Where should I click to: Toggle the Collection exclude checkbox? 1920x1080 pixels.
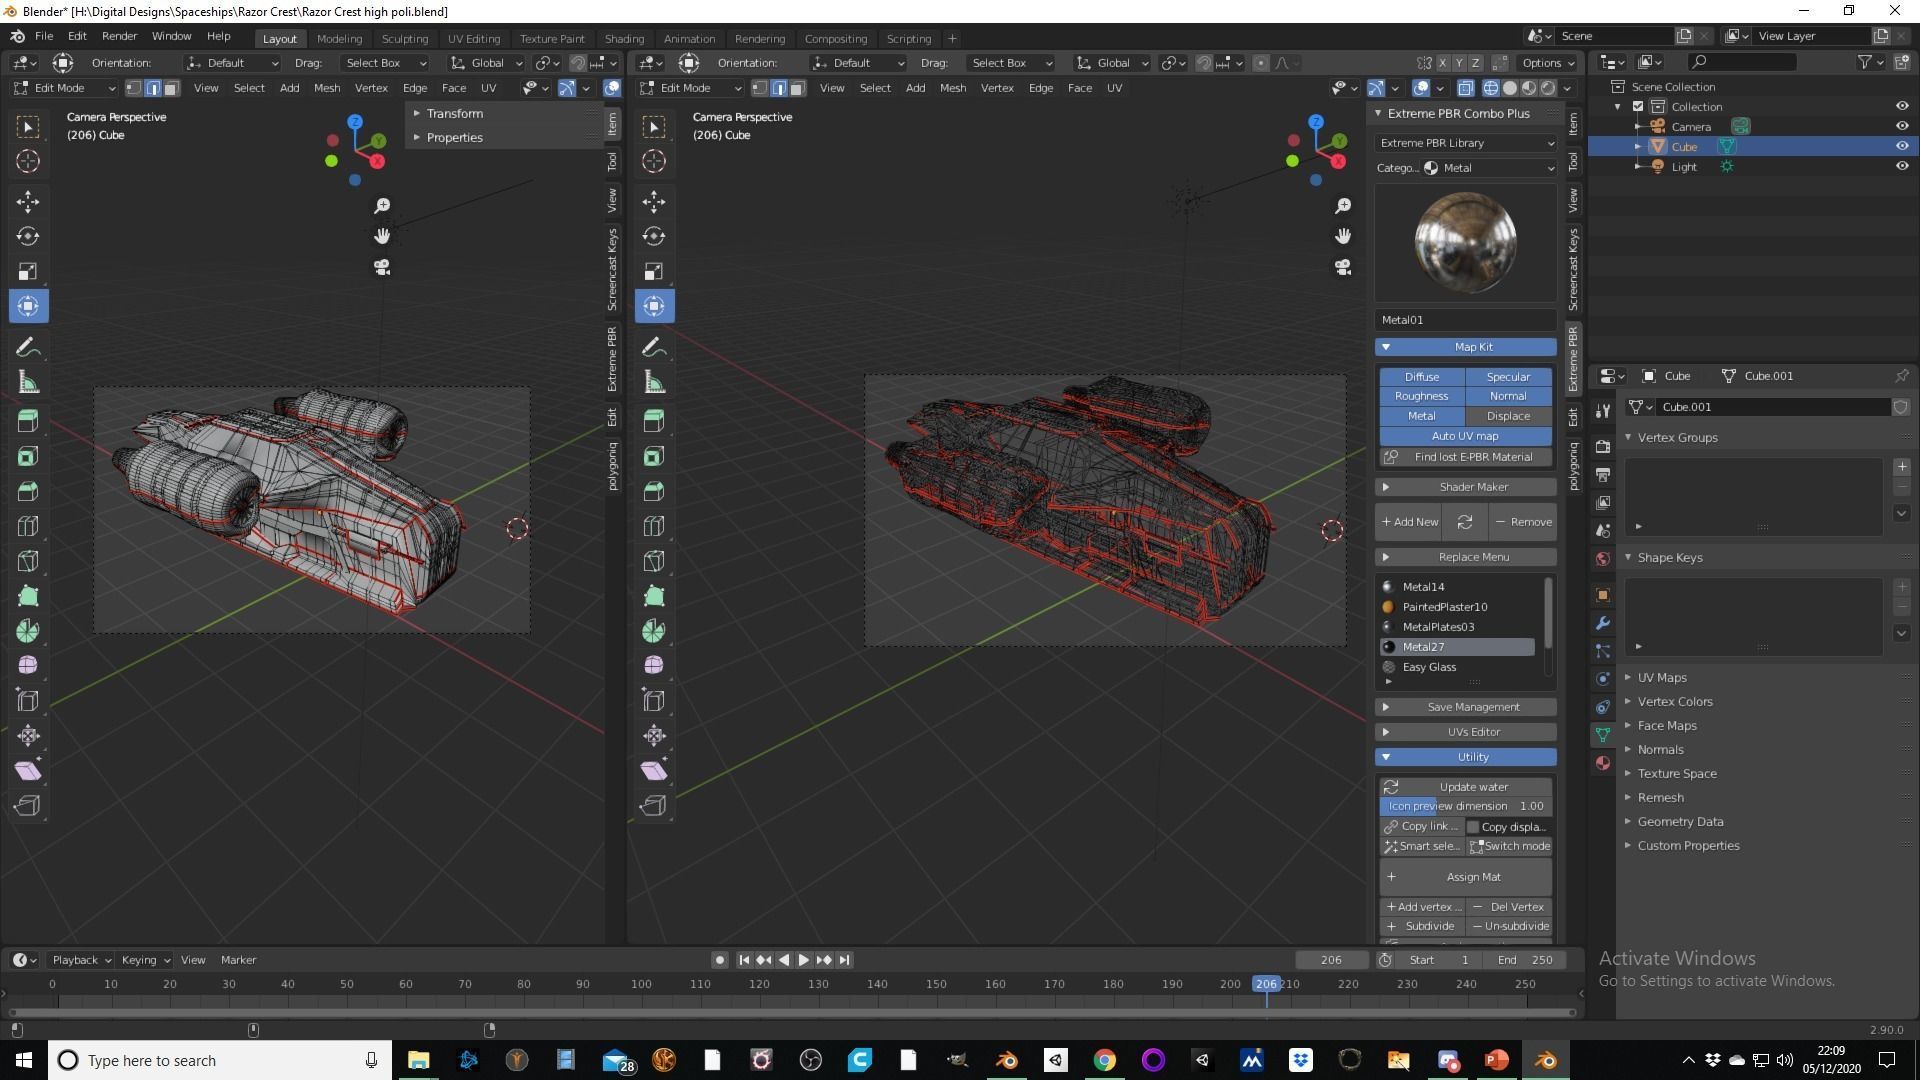coord(1638,106)
